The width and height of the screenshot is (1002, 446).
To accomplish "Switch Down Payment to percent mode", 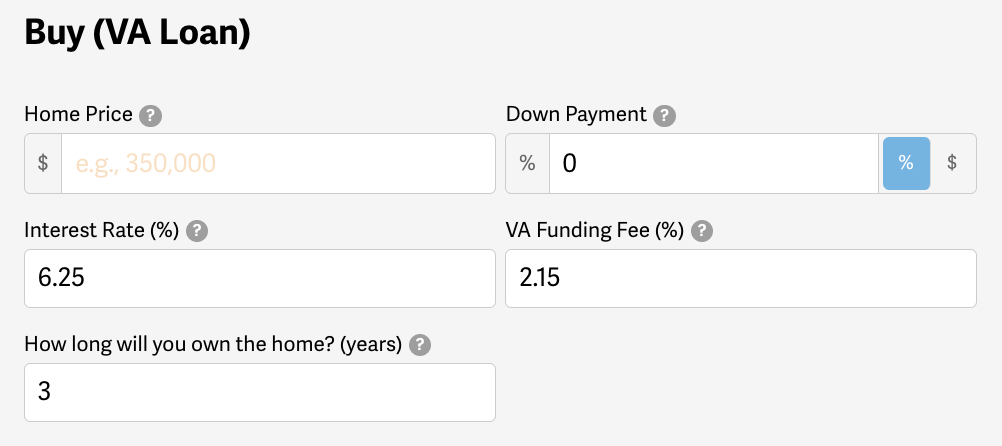I will click(x=906, y=163).
